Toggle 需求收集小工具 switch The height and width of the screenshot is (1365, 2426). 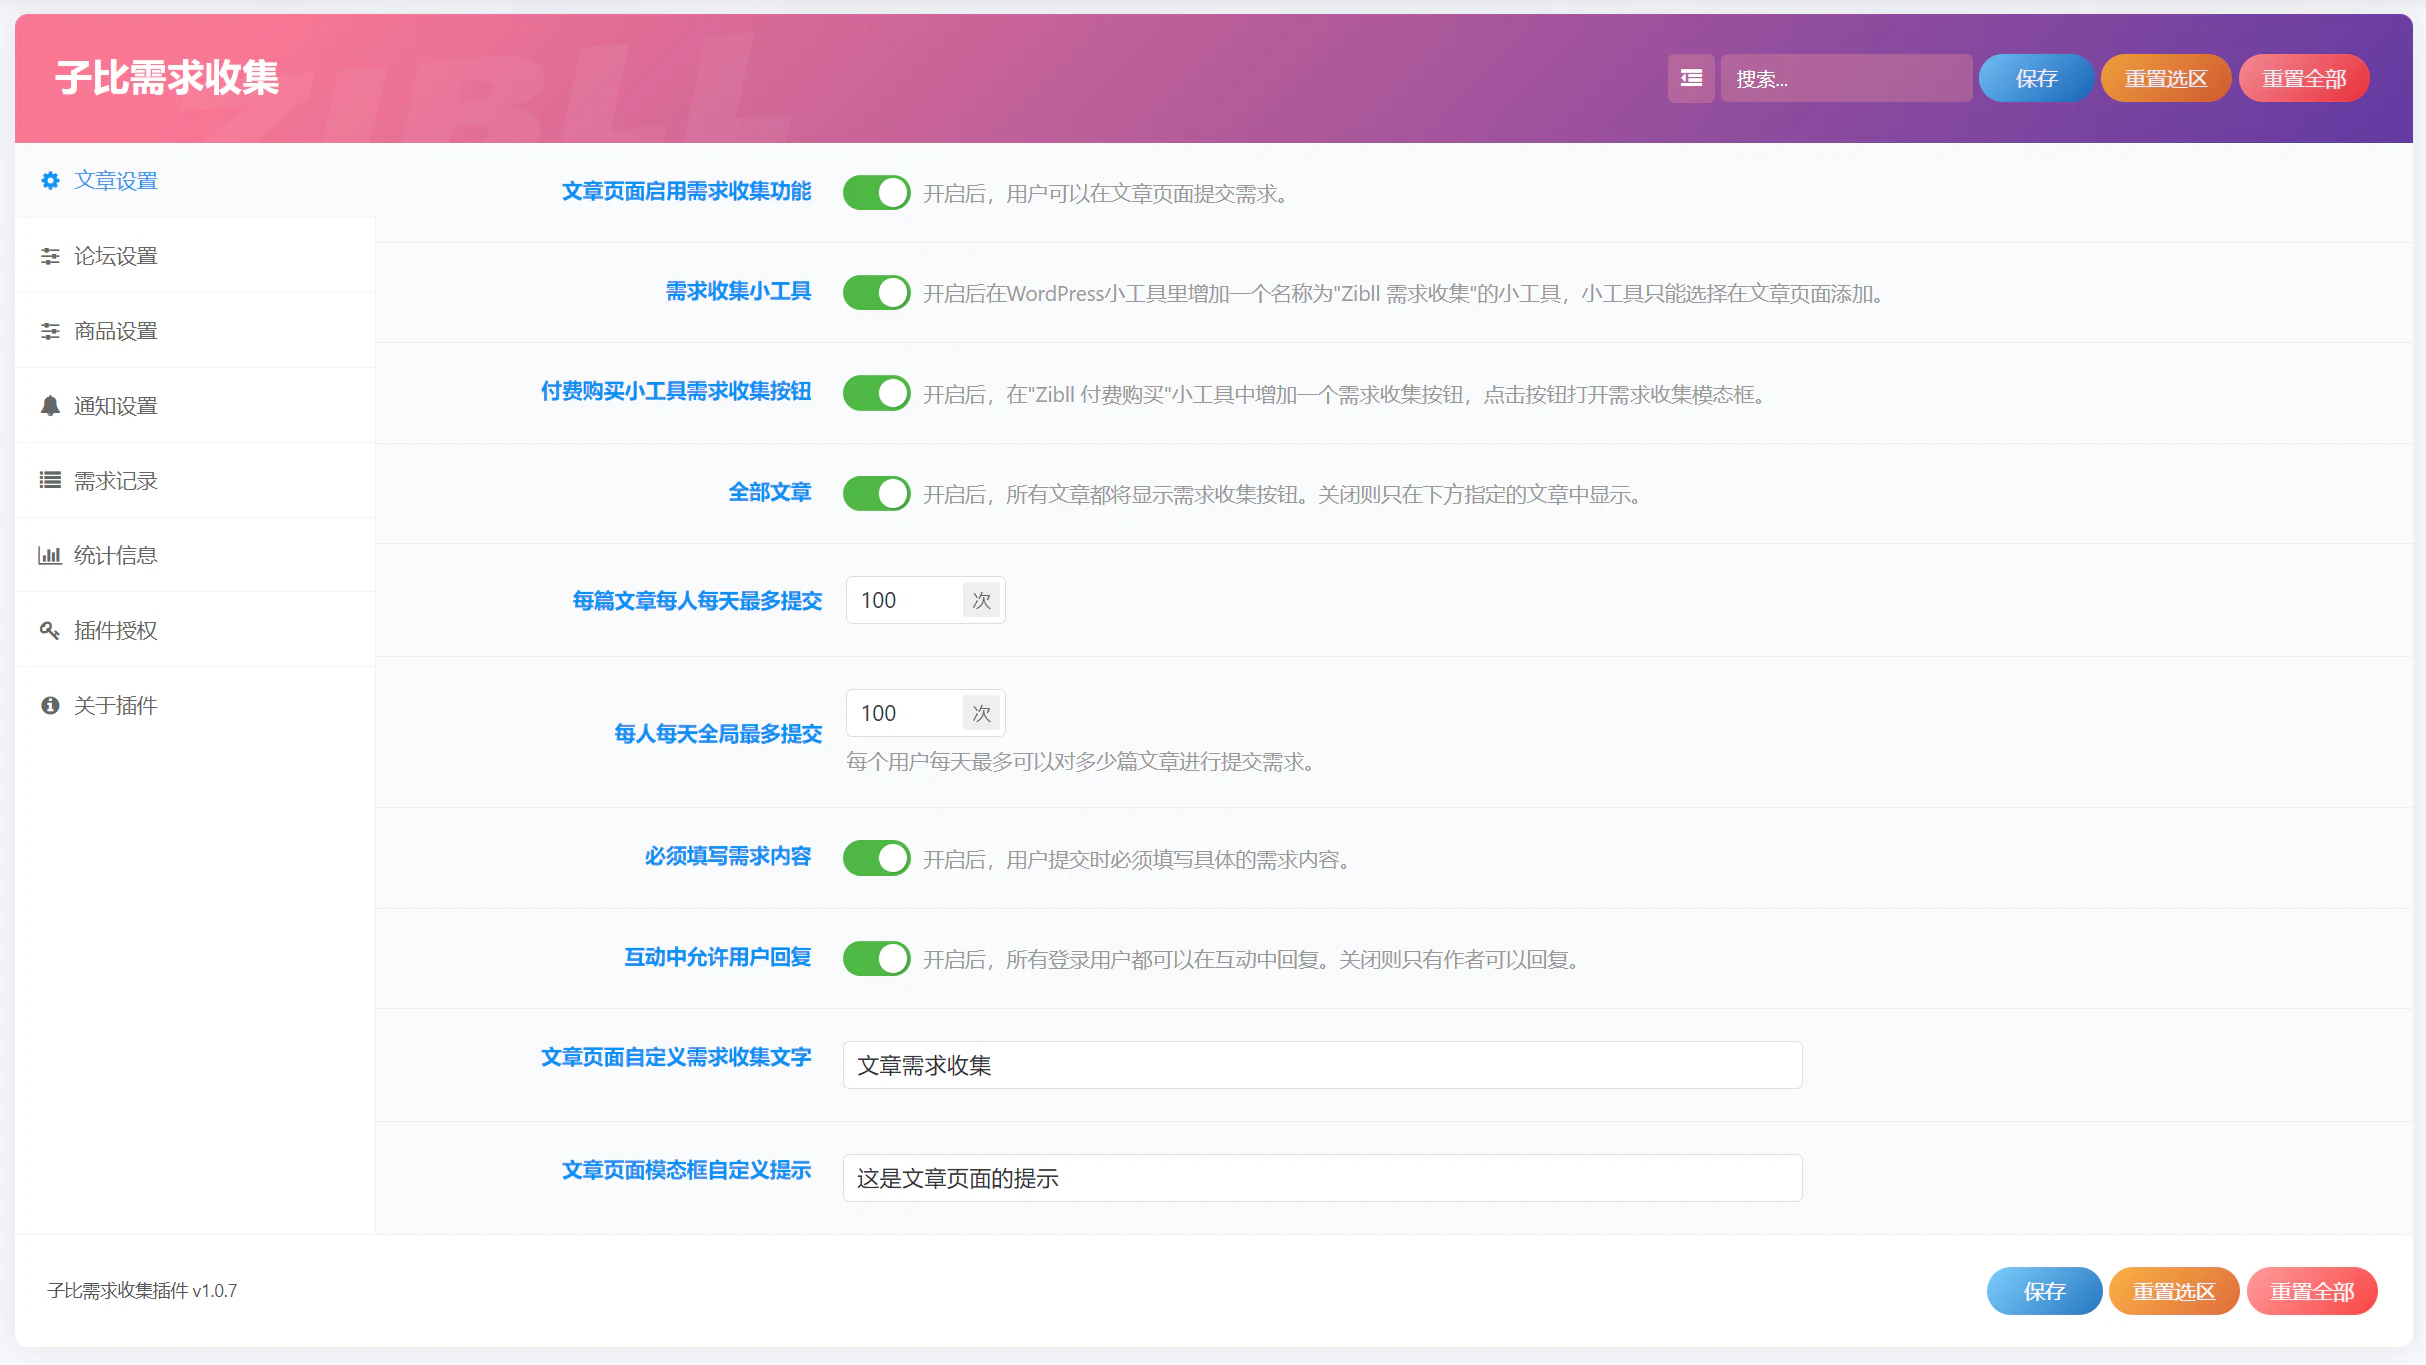click(x=876, y=292)
